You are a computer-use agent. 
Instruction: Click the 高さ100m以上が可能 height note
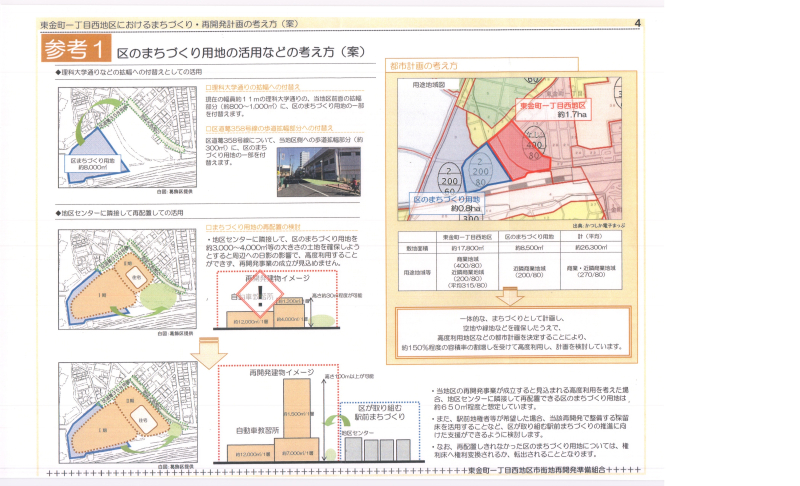349,376
